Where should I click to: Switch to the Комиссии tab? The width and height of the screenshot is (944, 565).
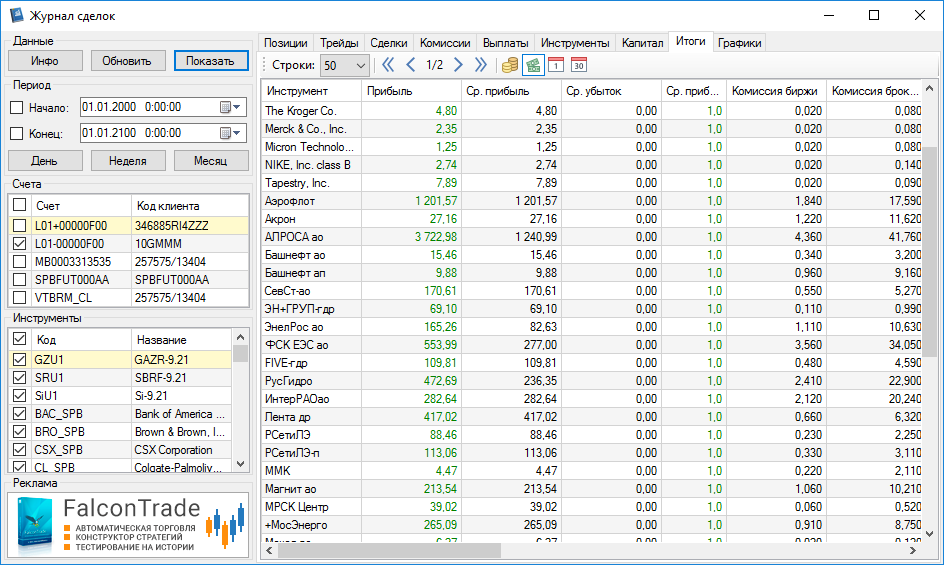[445, 43]
